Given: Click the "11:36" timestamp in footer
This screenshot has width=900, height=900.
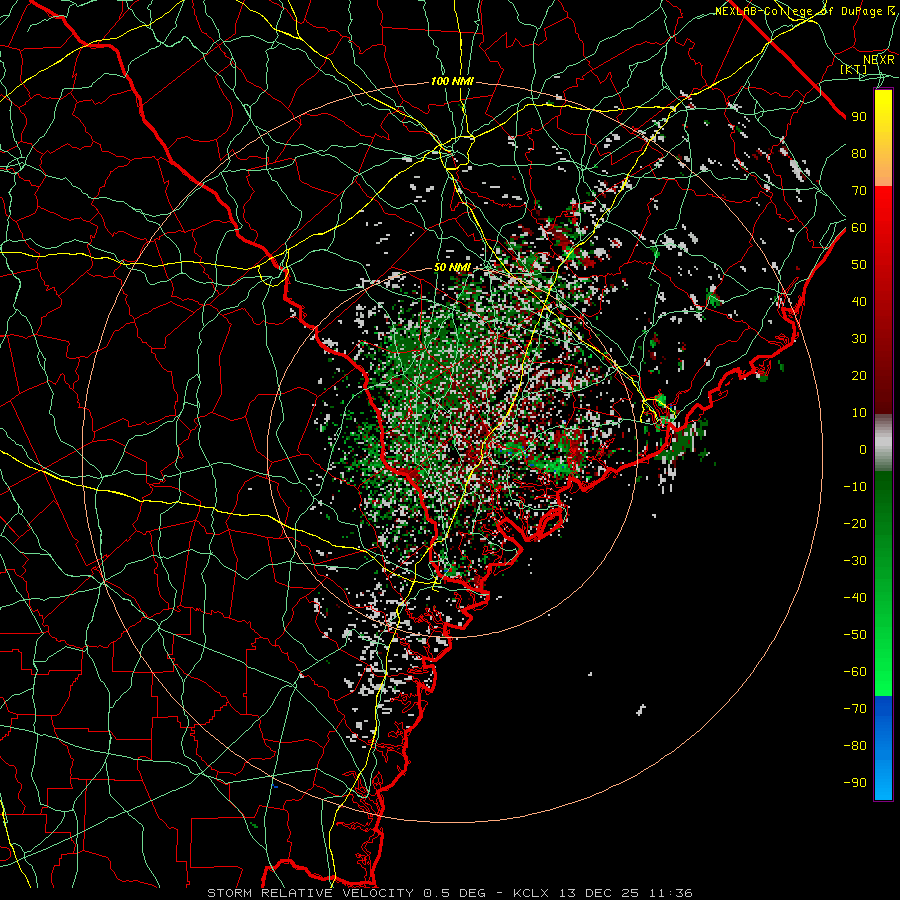Looking at the screenshot, I should pyautogui.click(x=671, y=893).
